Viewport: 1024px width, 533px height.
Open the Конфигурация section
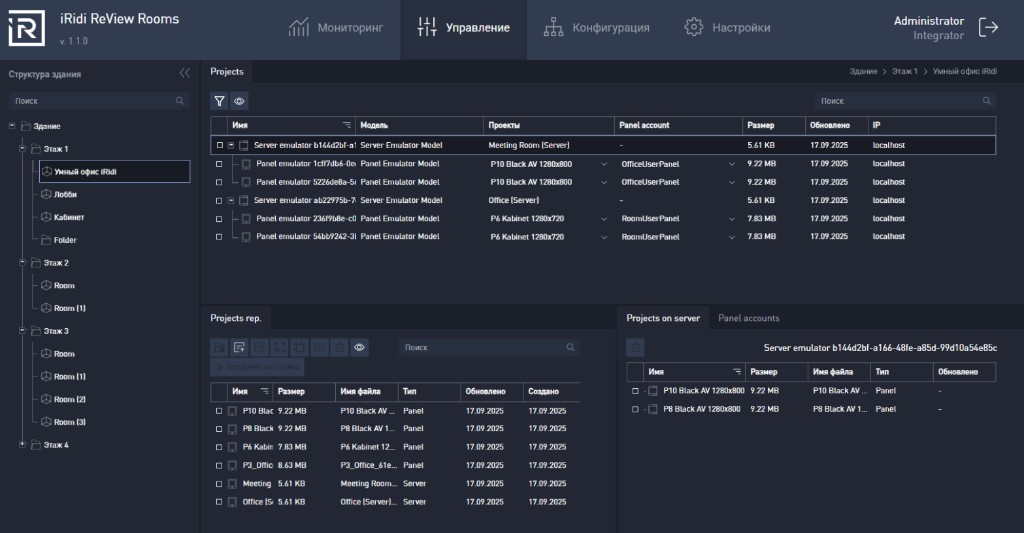596,27
